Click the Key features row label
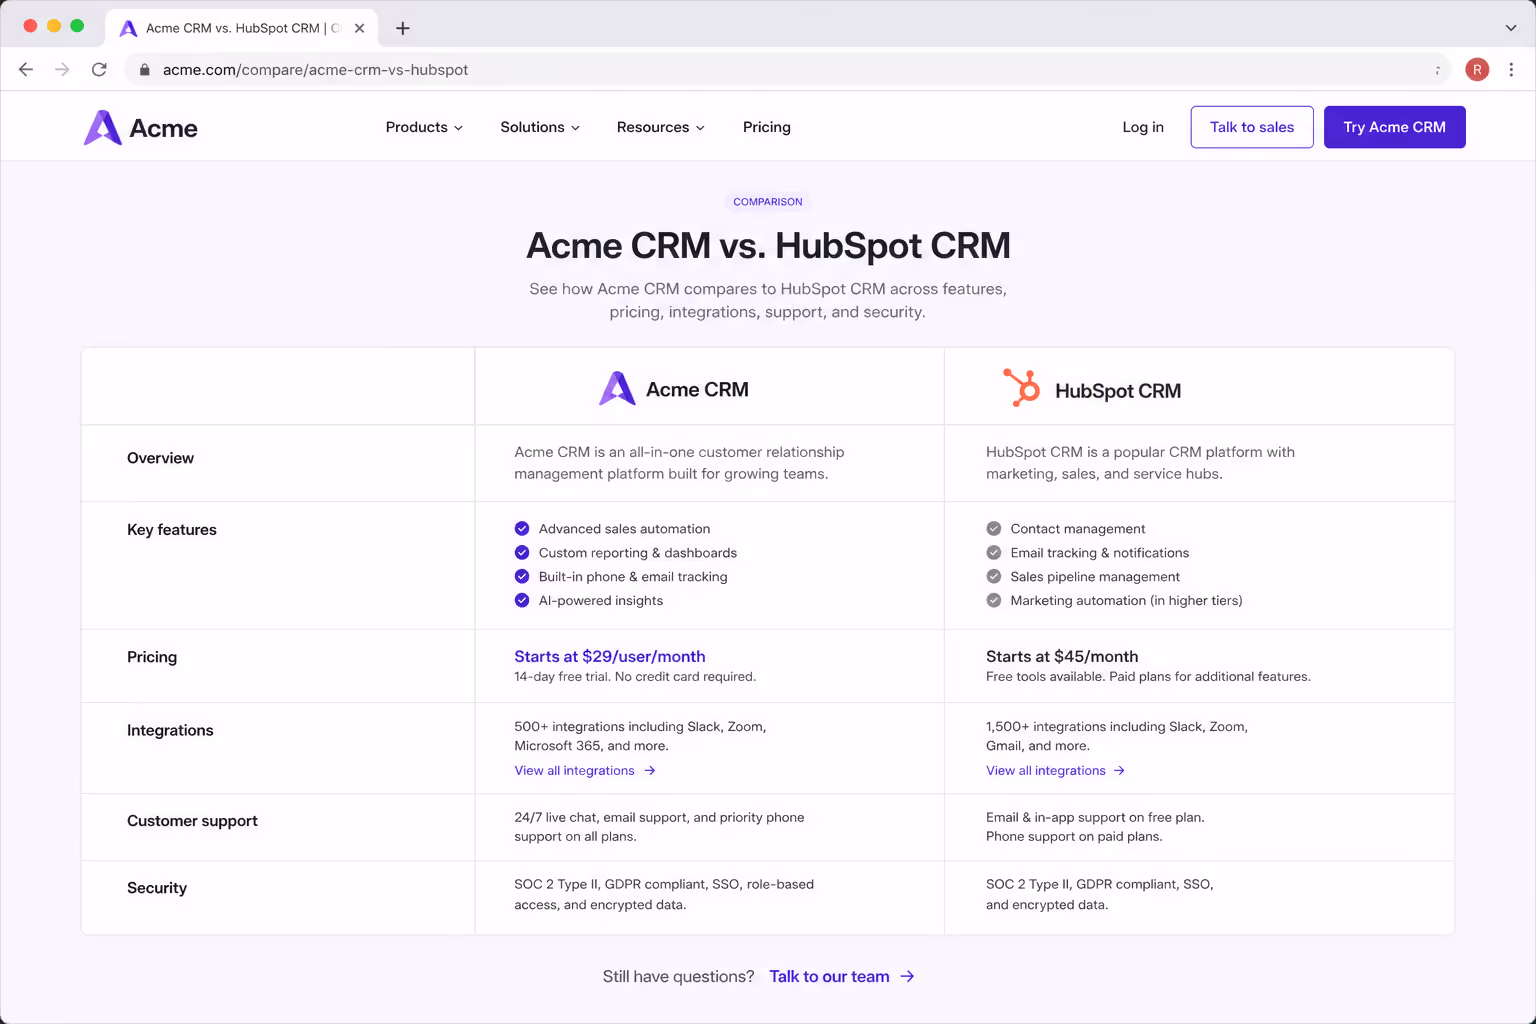The height and width of the screenshot is (1024, 1536). [172, 530]
